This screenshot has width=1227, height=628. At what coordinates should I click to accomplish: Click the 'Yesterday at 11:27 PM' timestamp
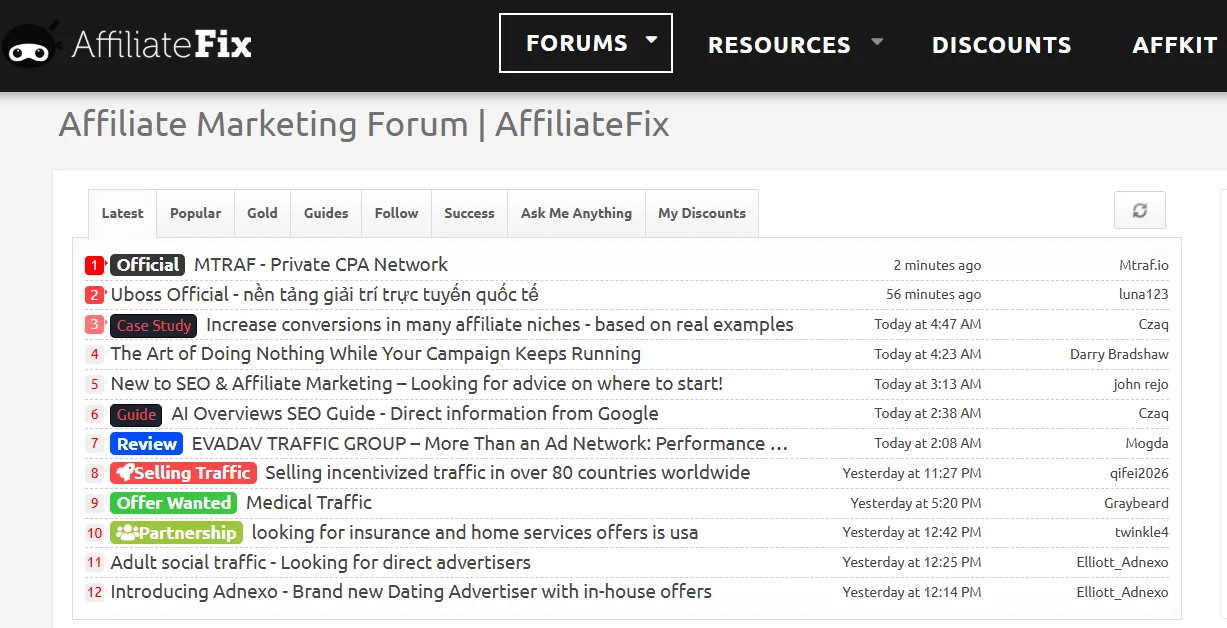point(912,473)
